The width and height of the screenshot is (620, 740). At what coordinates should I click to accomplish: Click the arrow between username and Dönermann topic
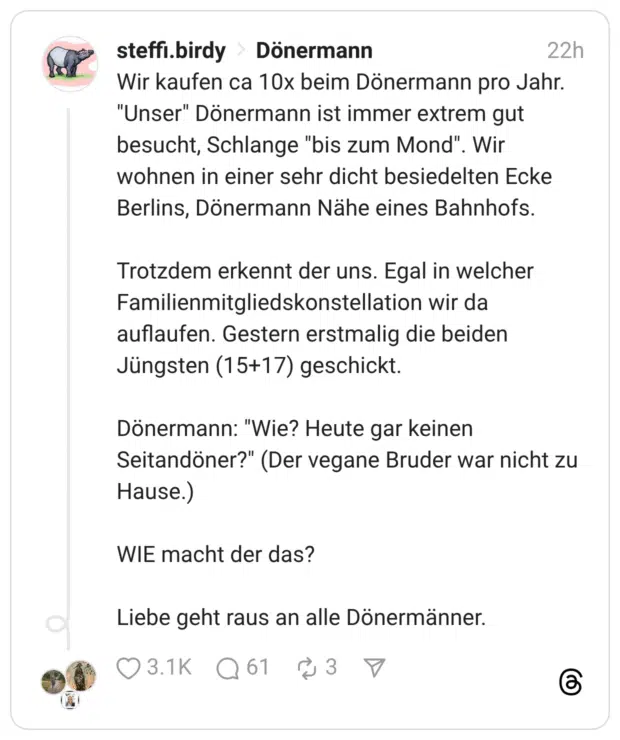pyautogui.click(x=241, y=51)
